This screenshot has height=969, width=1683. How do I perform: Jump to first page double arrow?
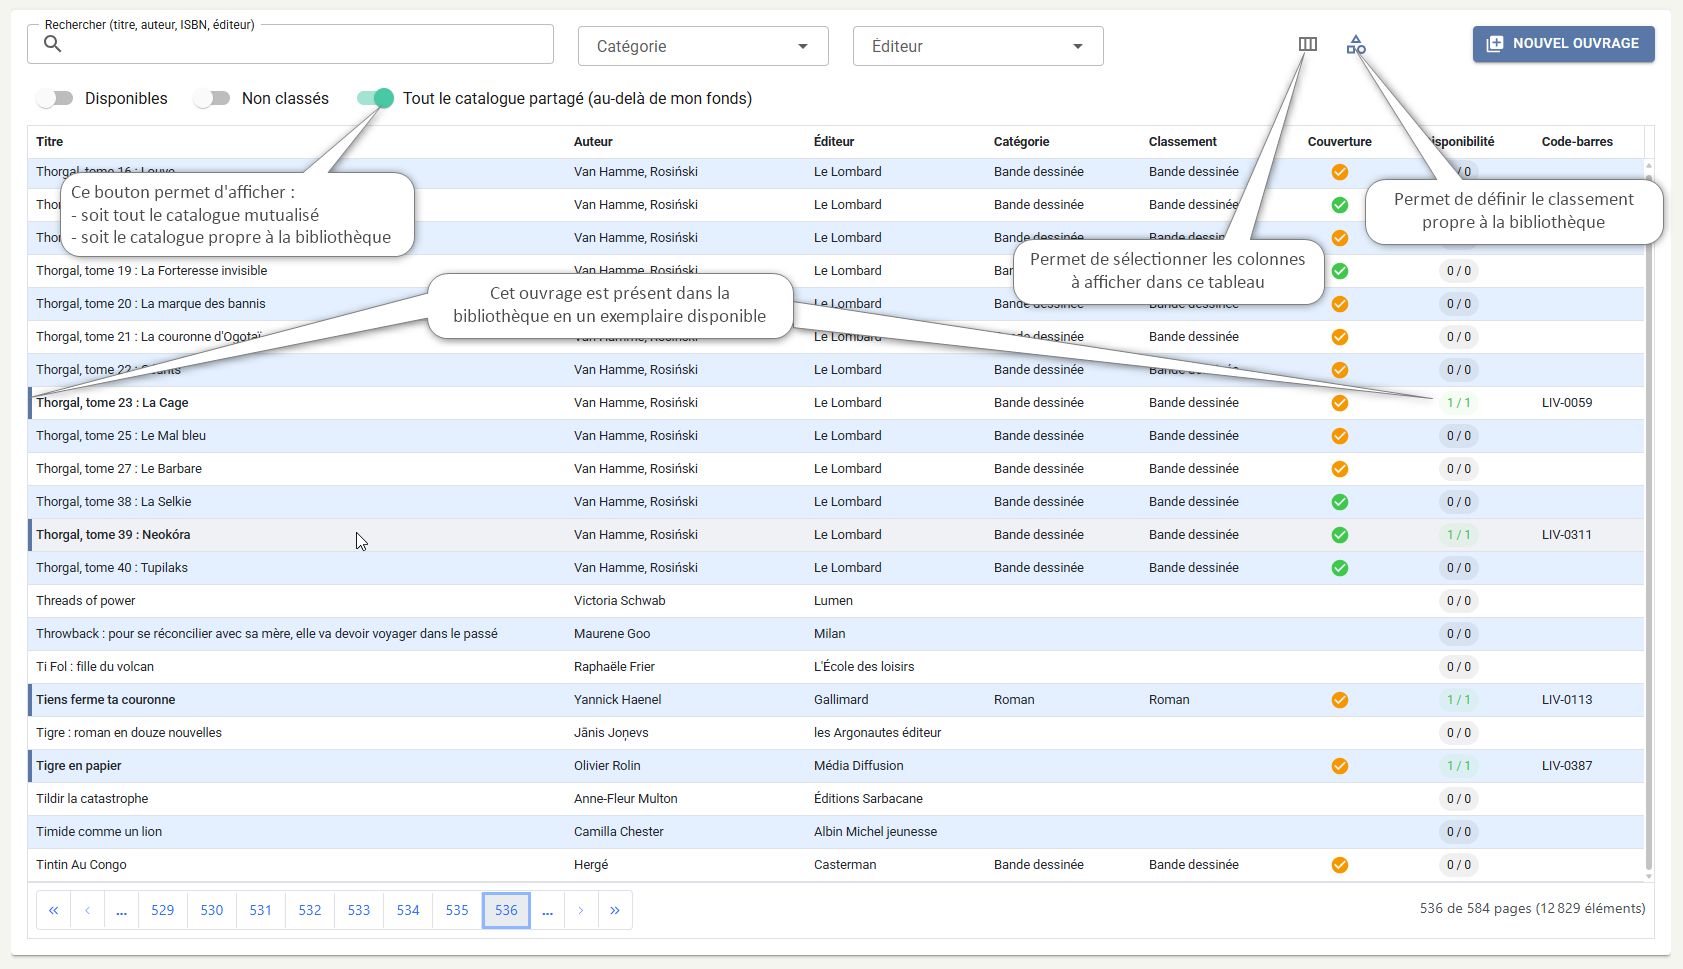pos(54,910)
